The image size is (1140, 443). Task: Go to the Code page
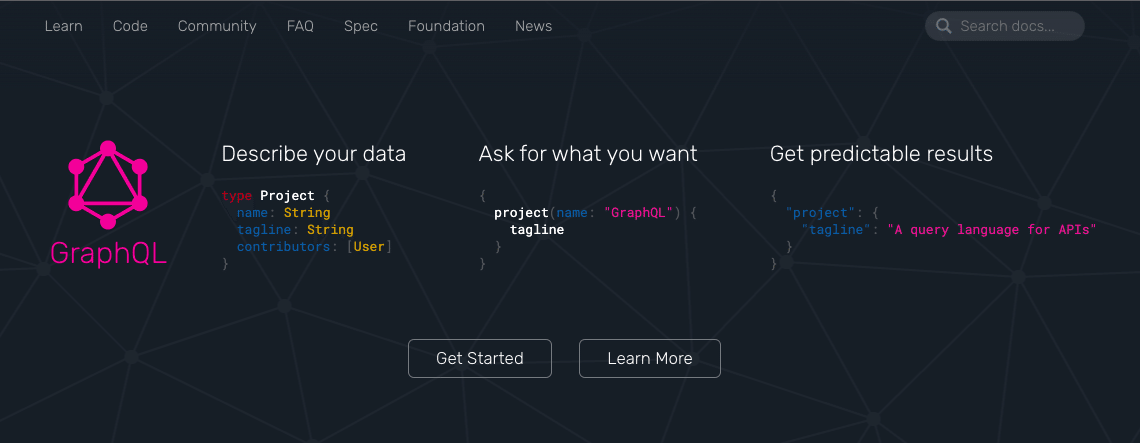coord(130,26)
